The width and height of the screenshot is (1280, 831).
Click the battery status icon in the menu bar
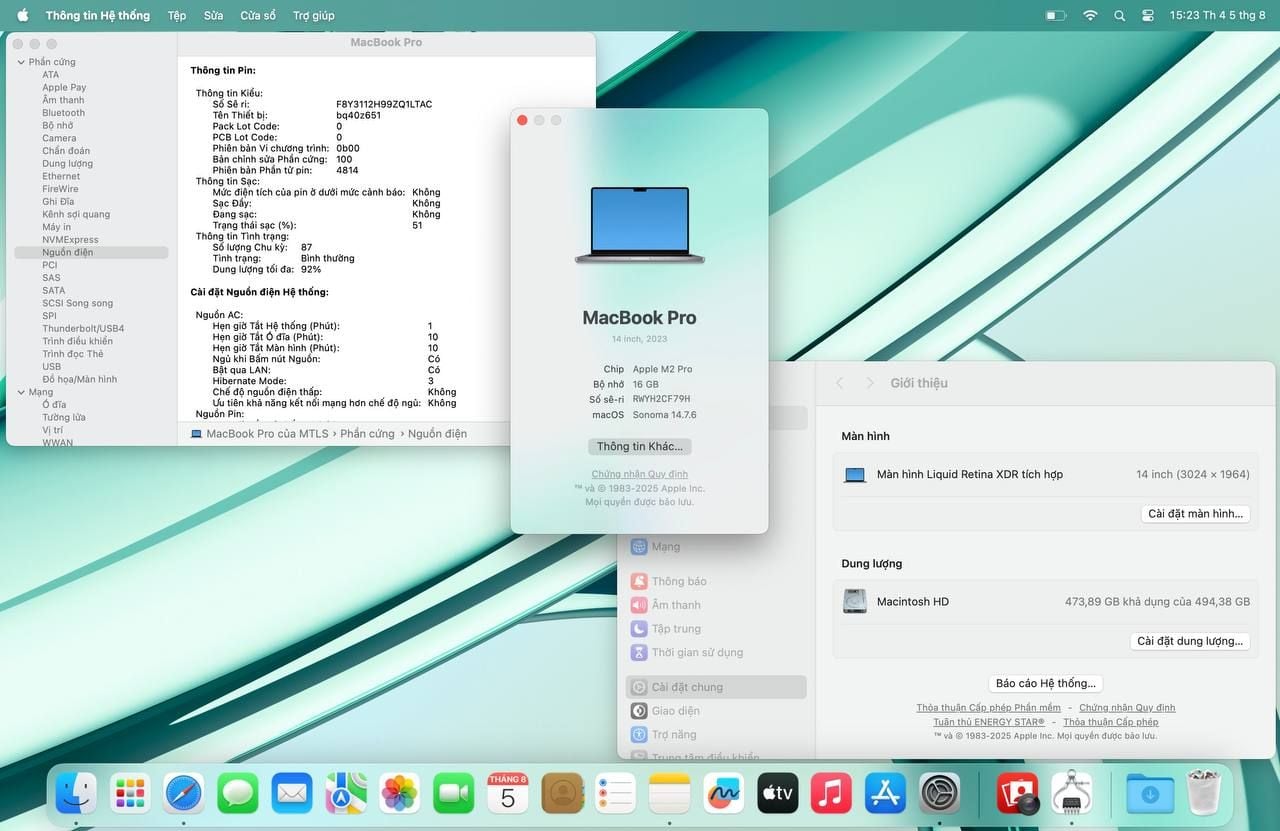[x=1056, y=16]
